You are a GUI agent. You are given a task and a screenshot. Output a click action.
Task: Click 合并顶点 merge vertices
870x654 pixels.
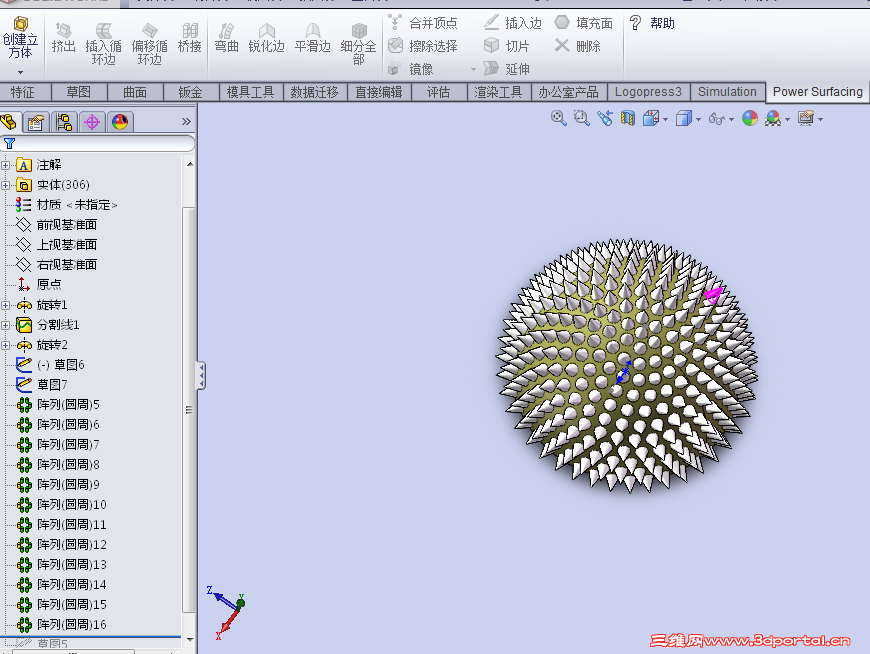tap(423, 23)
